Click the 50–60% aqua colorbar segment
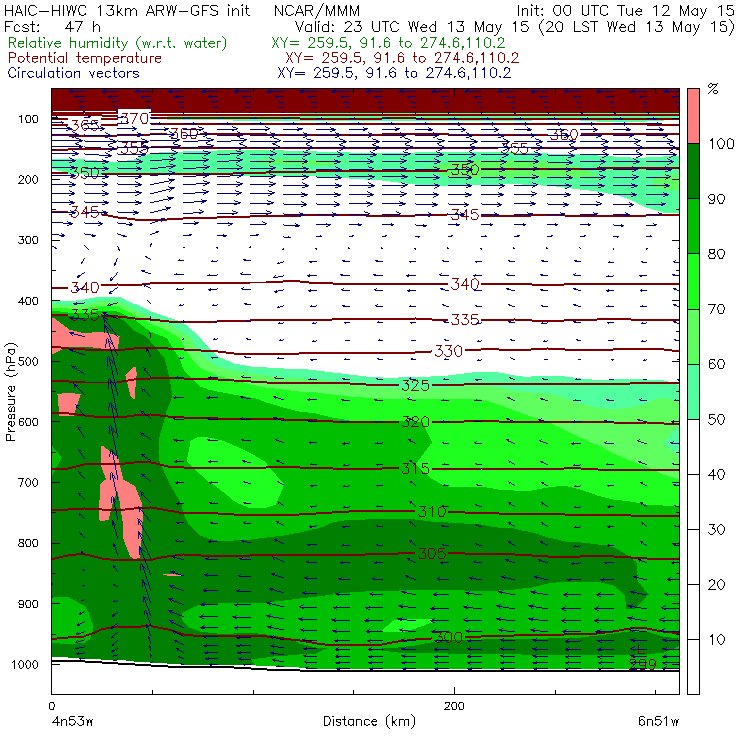 (693, 392)
